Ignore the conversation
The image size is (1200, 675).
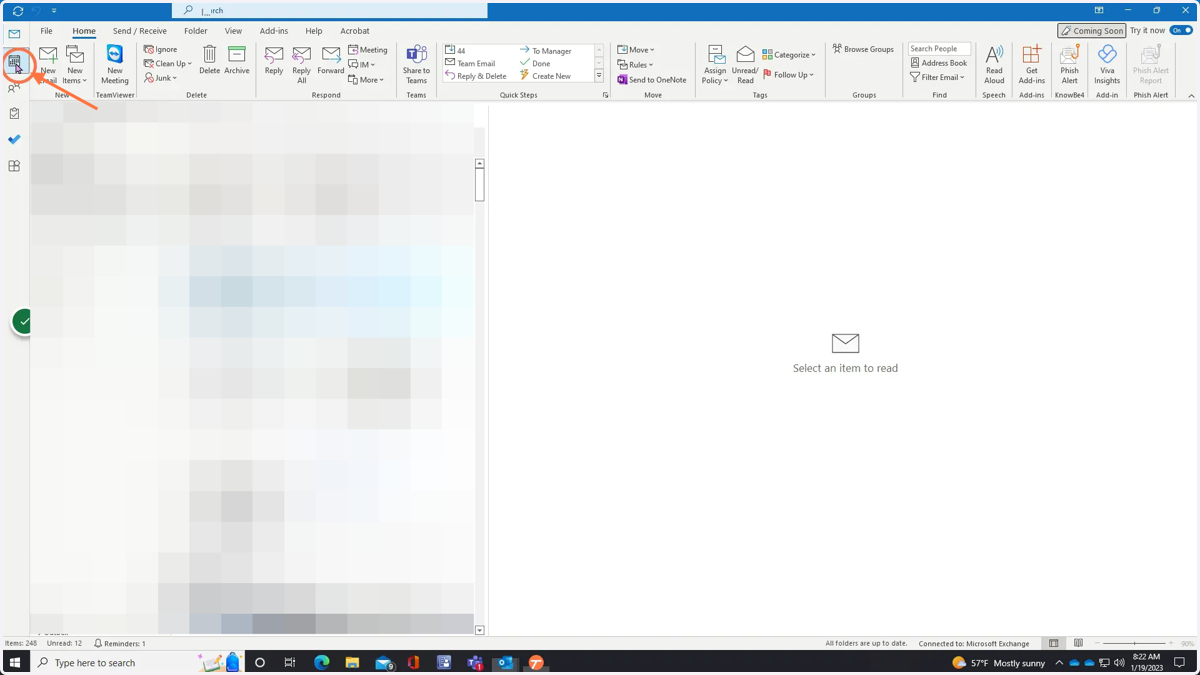pos(161,50)
